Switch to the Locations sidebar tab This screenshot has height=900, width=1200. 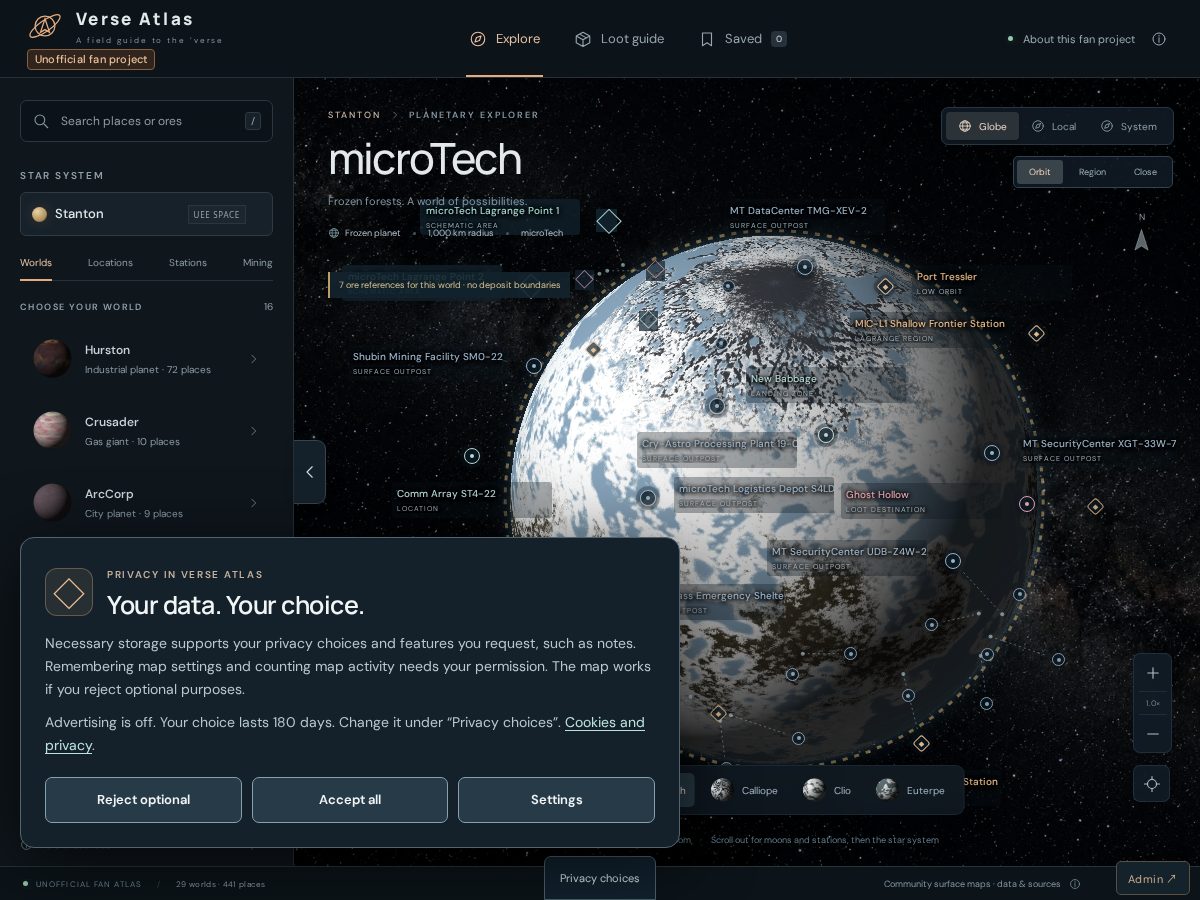coord(110,263)
